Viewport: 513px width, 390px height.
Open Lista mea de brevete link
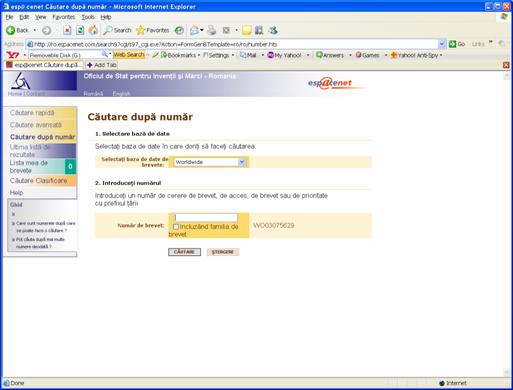coord(29,167)
